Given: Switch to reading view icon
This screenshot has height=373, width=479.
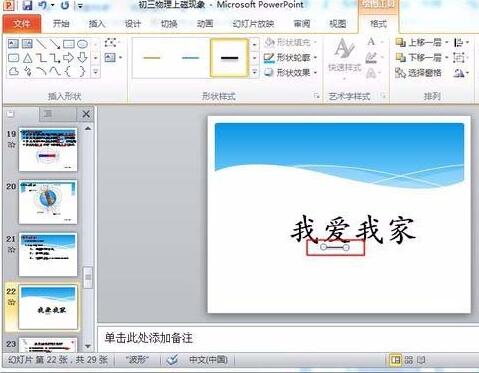Looking at the screenshot, I should pyautogui.click(x=421, y=360).
